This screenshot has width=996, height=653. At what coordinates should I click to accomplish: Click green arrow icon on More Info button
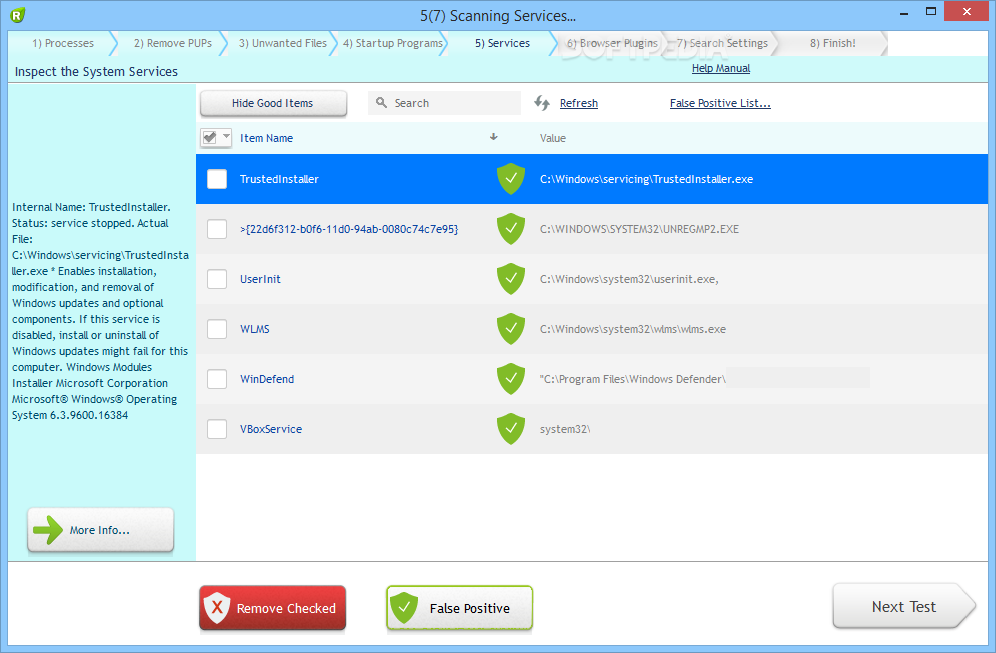coord(48,530)
